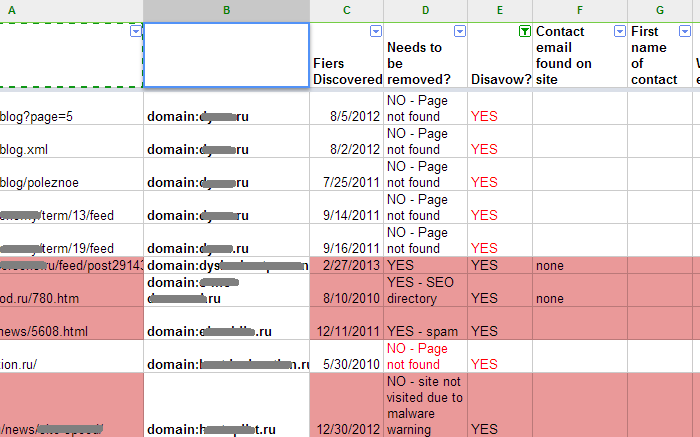Select 'YES - spam' cell
This screenshot has width=700, height=437.
425,323
